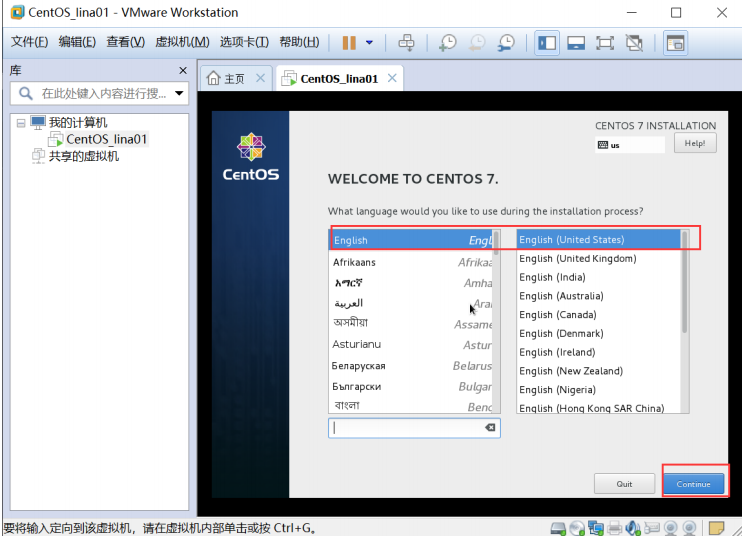This screenshot has width=742, height=536.
Task: Click the CD/DVD drive status icon
Action: [577, 528]
